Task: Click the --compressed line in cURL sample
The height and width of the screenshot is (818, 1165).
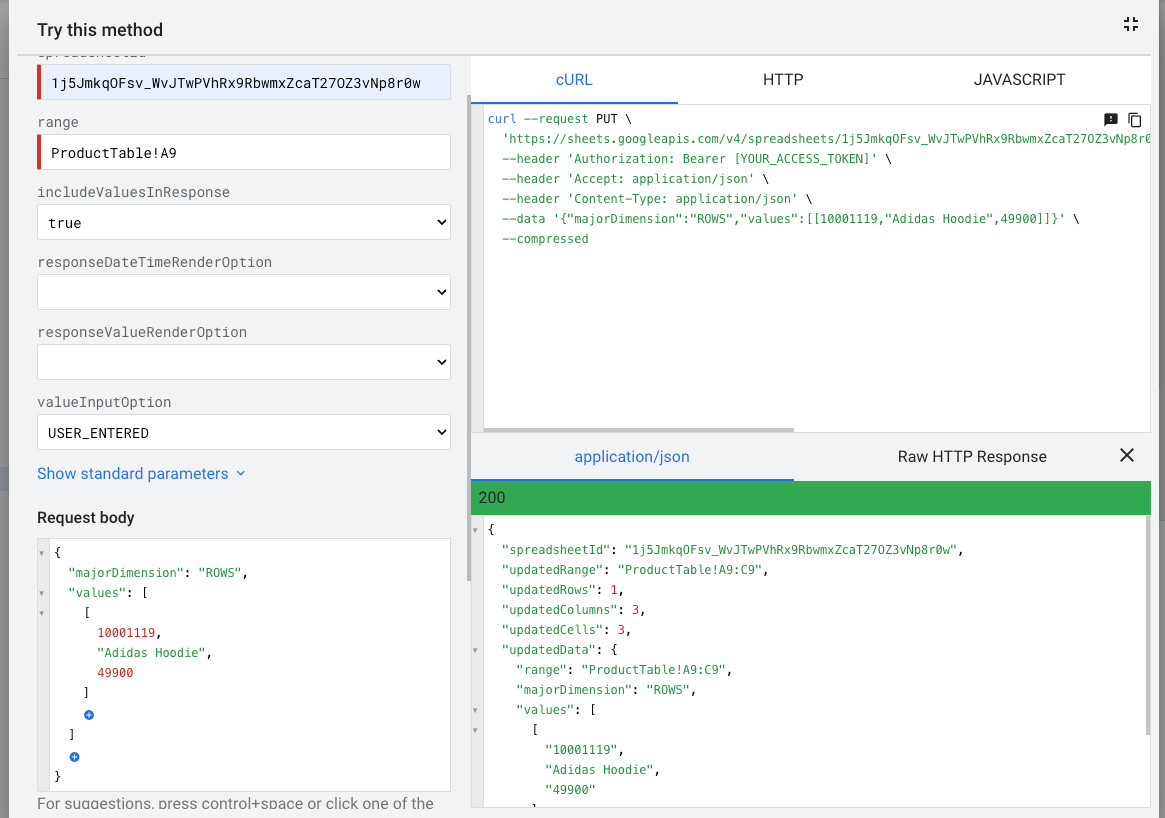Action: [545, 239]
